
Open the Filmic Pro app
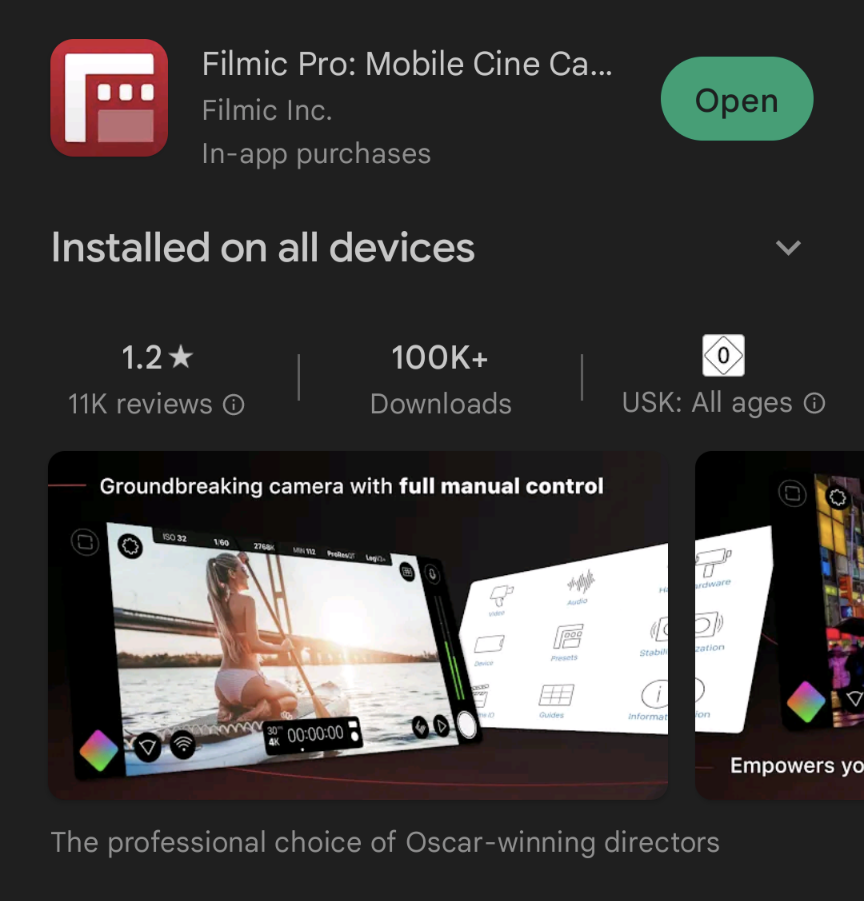pyautogui.click(x=736, y=99)
